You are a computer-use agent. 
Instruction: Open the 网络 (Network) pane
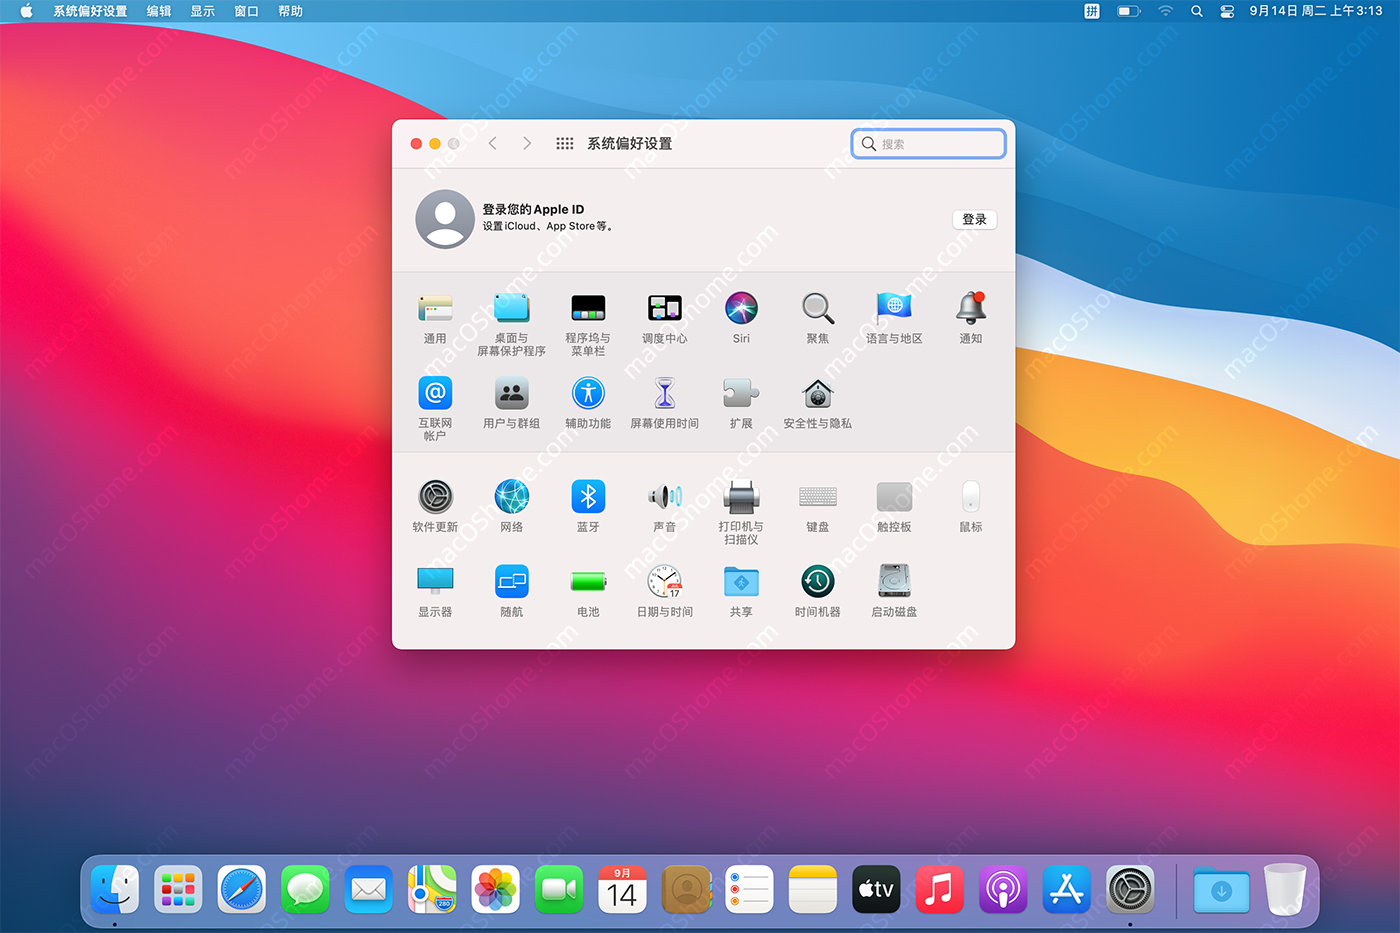511,496
